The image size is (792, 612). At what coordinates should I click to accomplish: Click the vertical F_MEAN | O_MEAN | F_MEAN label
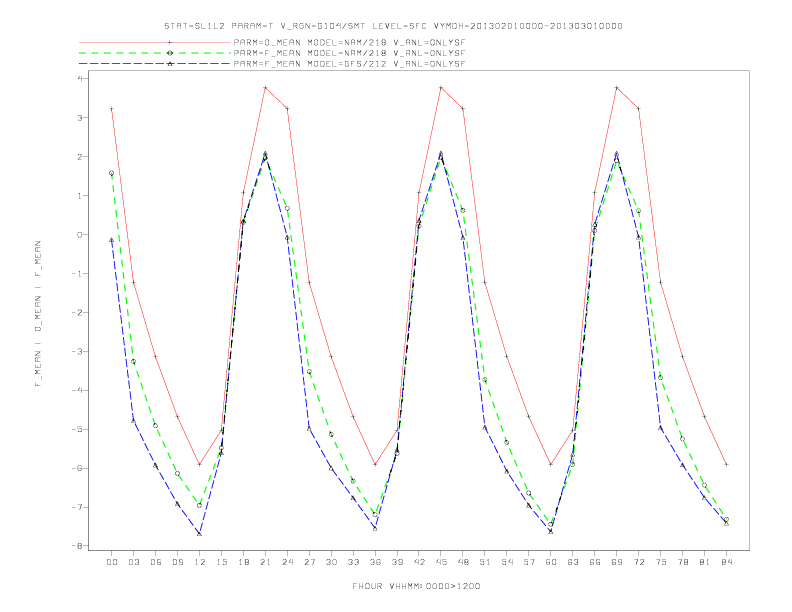38,314
